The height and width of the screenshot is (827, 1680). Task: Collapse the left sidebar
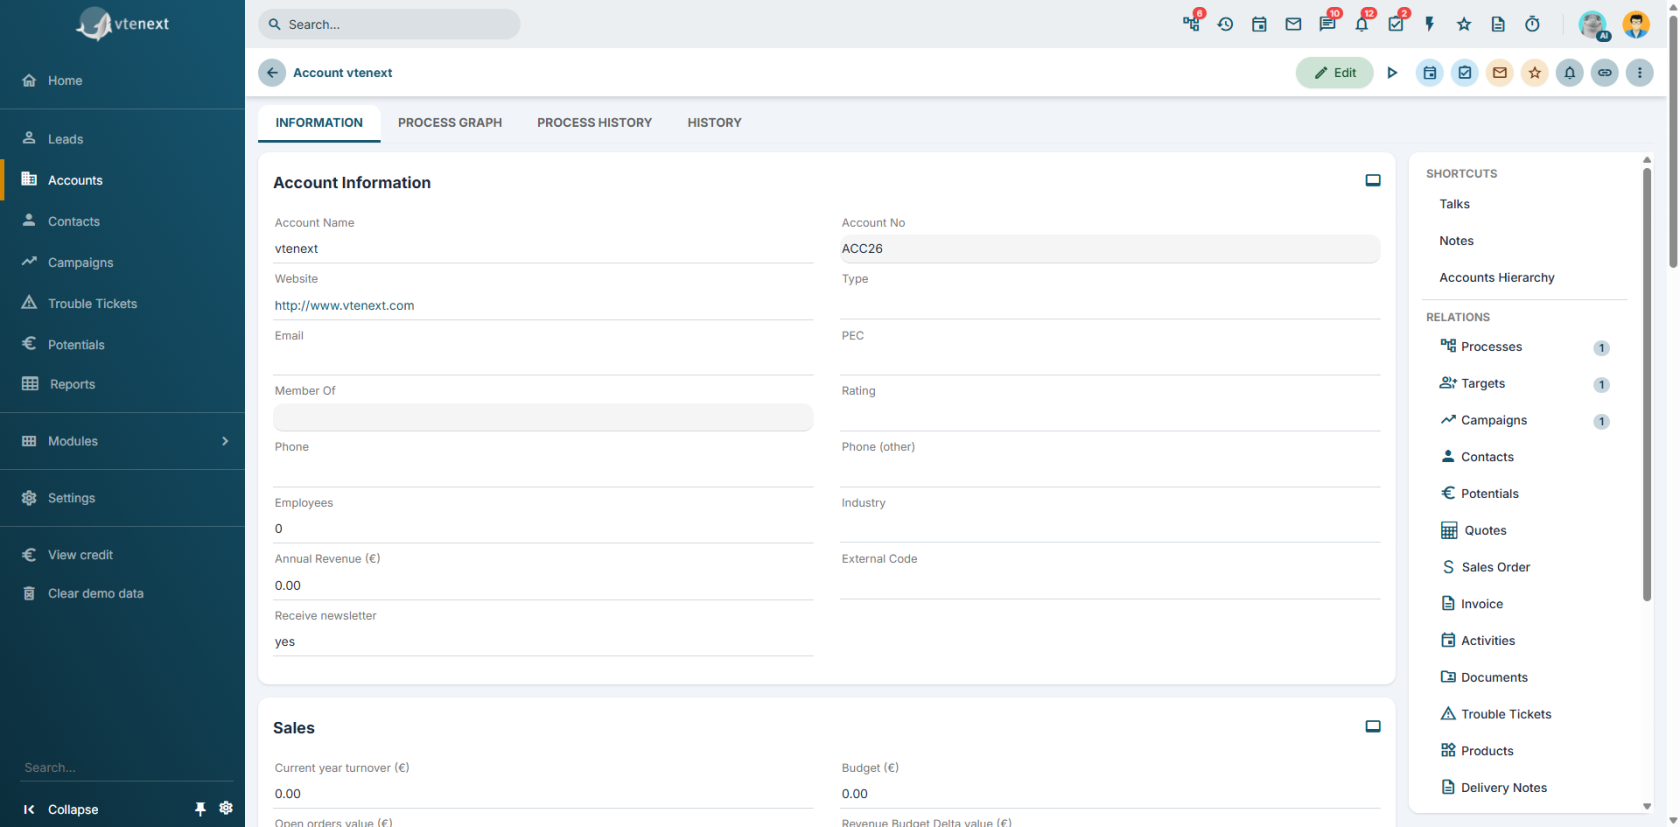point(61,809)
